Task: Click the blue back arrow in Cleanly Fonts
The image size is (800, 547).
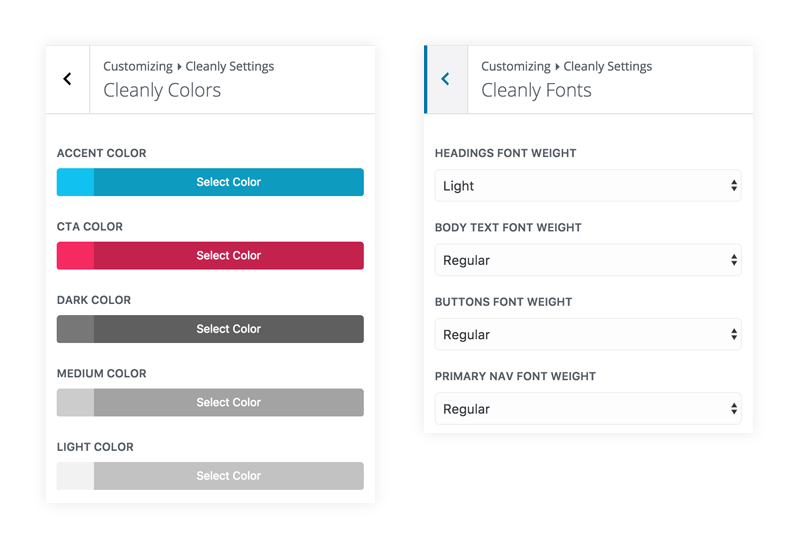Action: (446, 79)
